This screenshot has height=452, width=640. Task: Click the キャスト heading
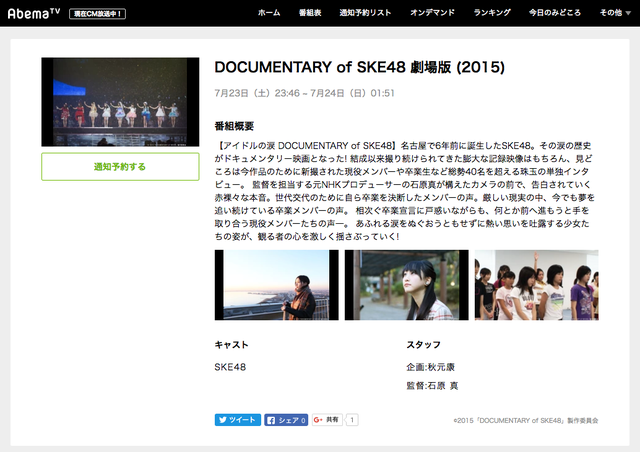click(x=231, y=345)
